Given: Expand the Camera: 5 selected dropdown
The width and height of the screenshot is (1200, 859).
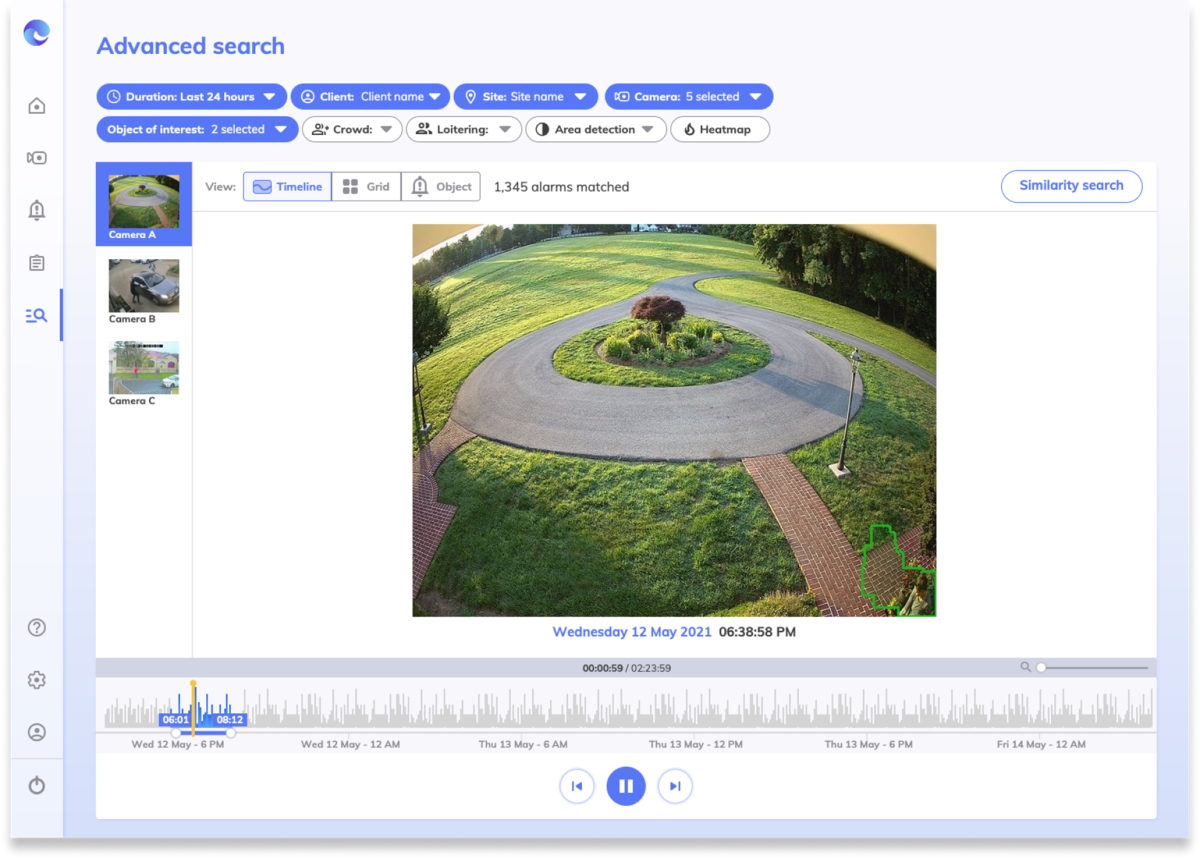Looking at the screenshot, I should tap(688, 97).
